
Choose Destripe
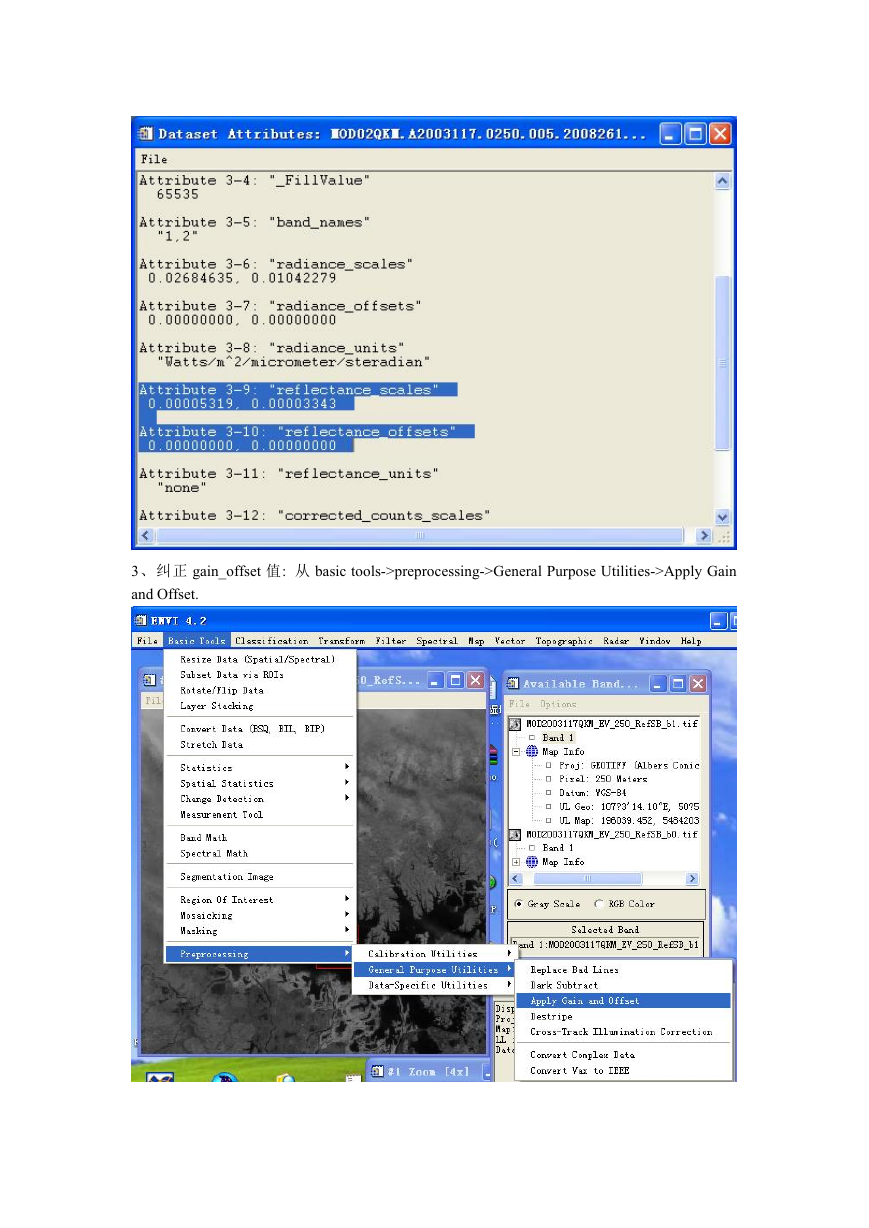coord(624,1016)
